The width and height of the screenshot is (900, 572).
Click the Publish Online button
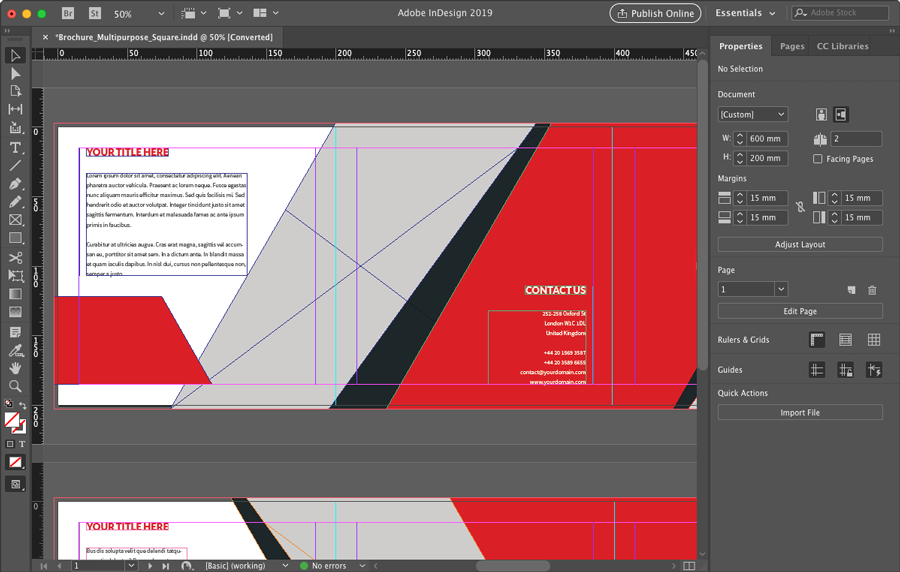[655, 14]
